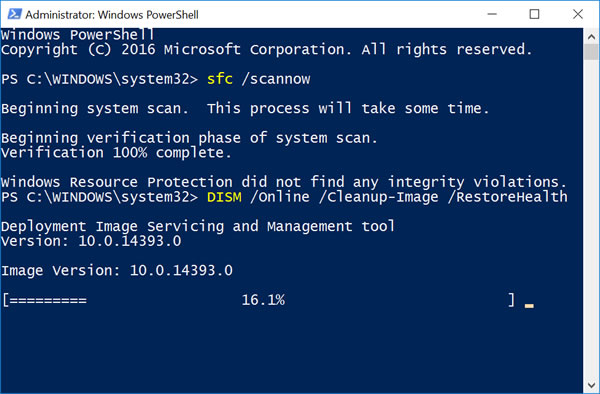
Task: Click the Administrator: Windows PowerShell title text
Action: 112,15
